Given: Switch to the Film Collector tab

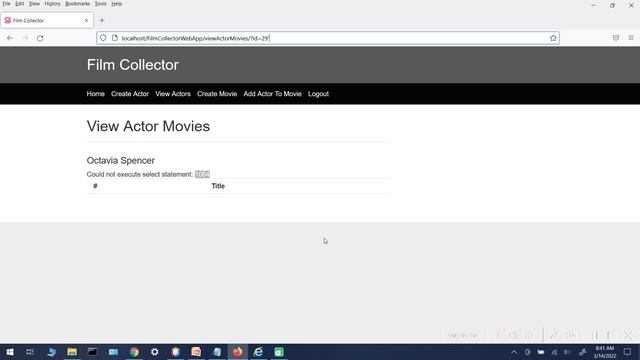Looking at the screenshot, I should click(x=47, y=20).
